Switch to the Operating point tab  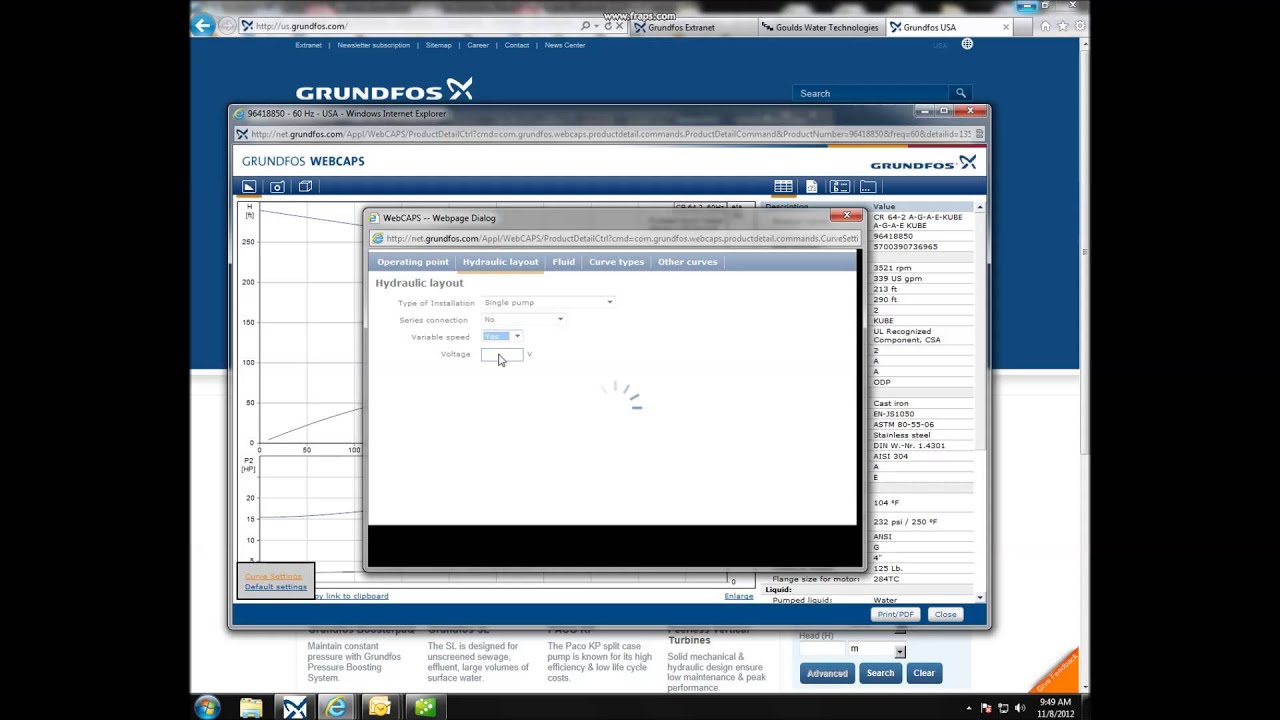413,262
